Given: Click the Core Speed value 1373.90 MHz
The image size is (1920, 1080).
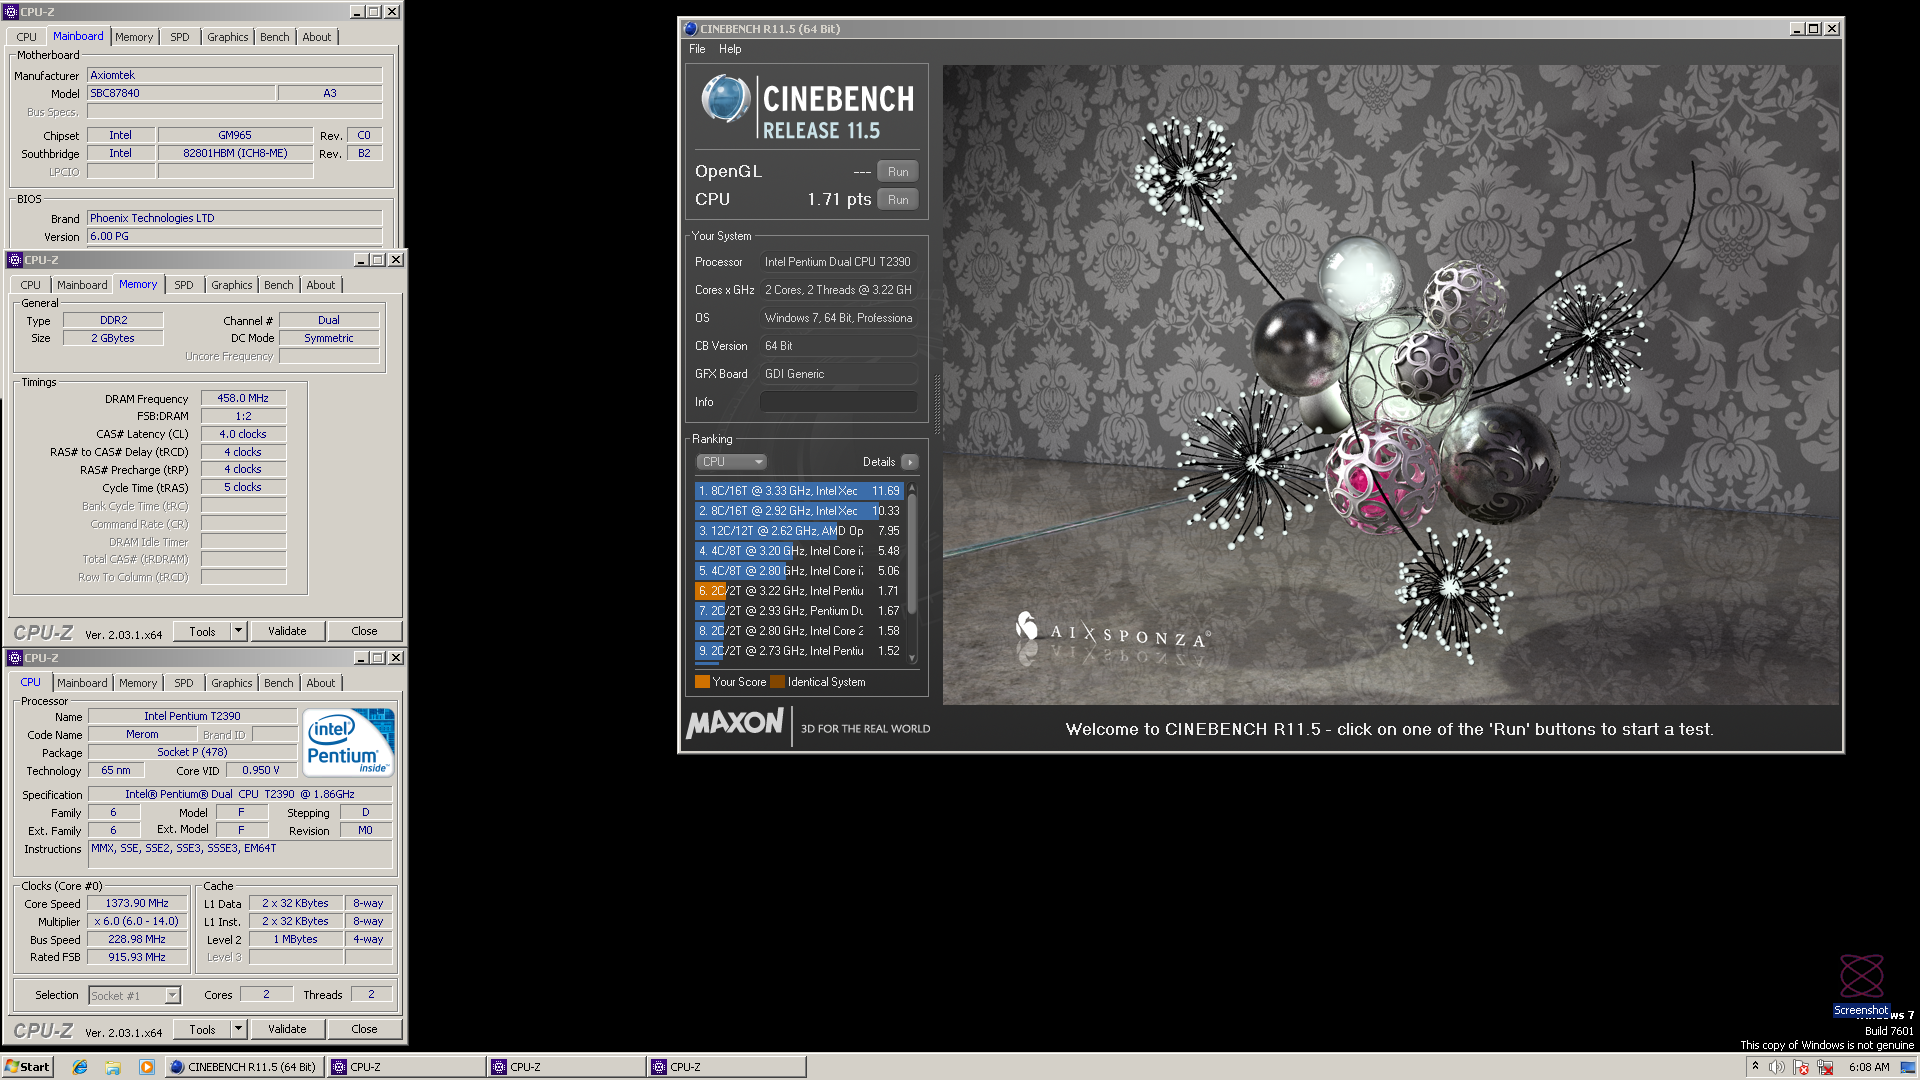Looking at the screenshot, I should point(137,903).
